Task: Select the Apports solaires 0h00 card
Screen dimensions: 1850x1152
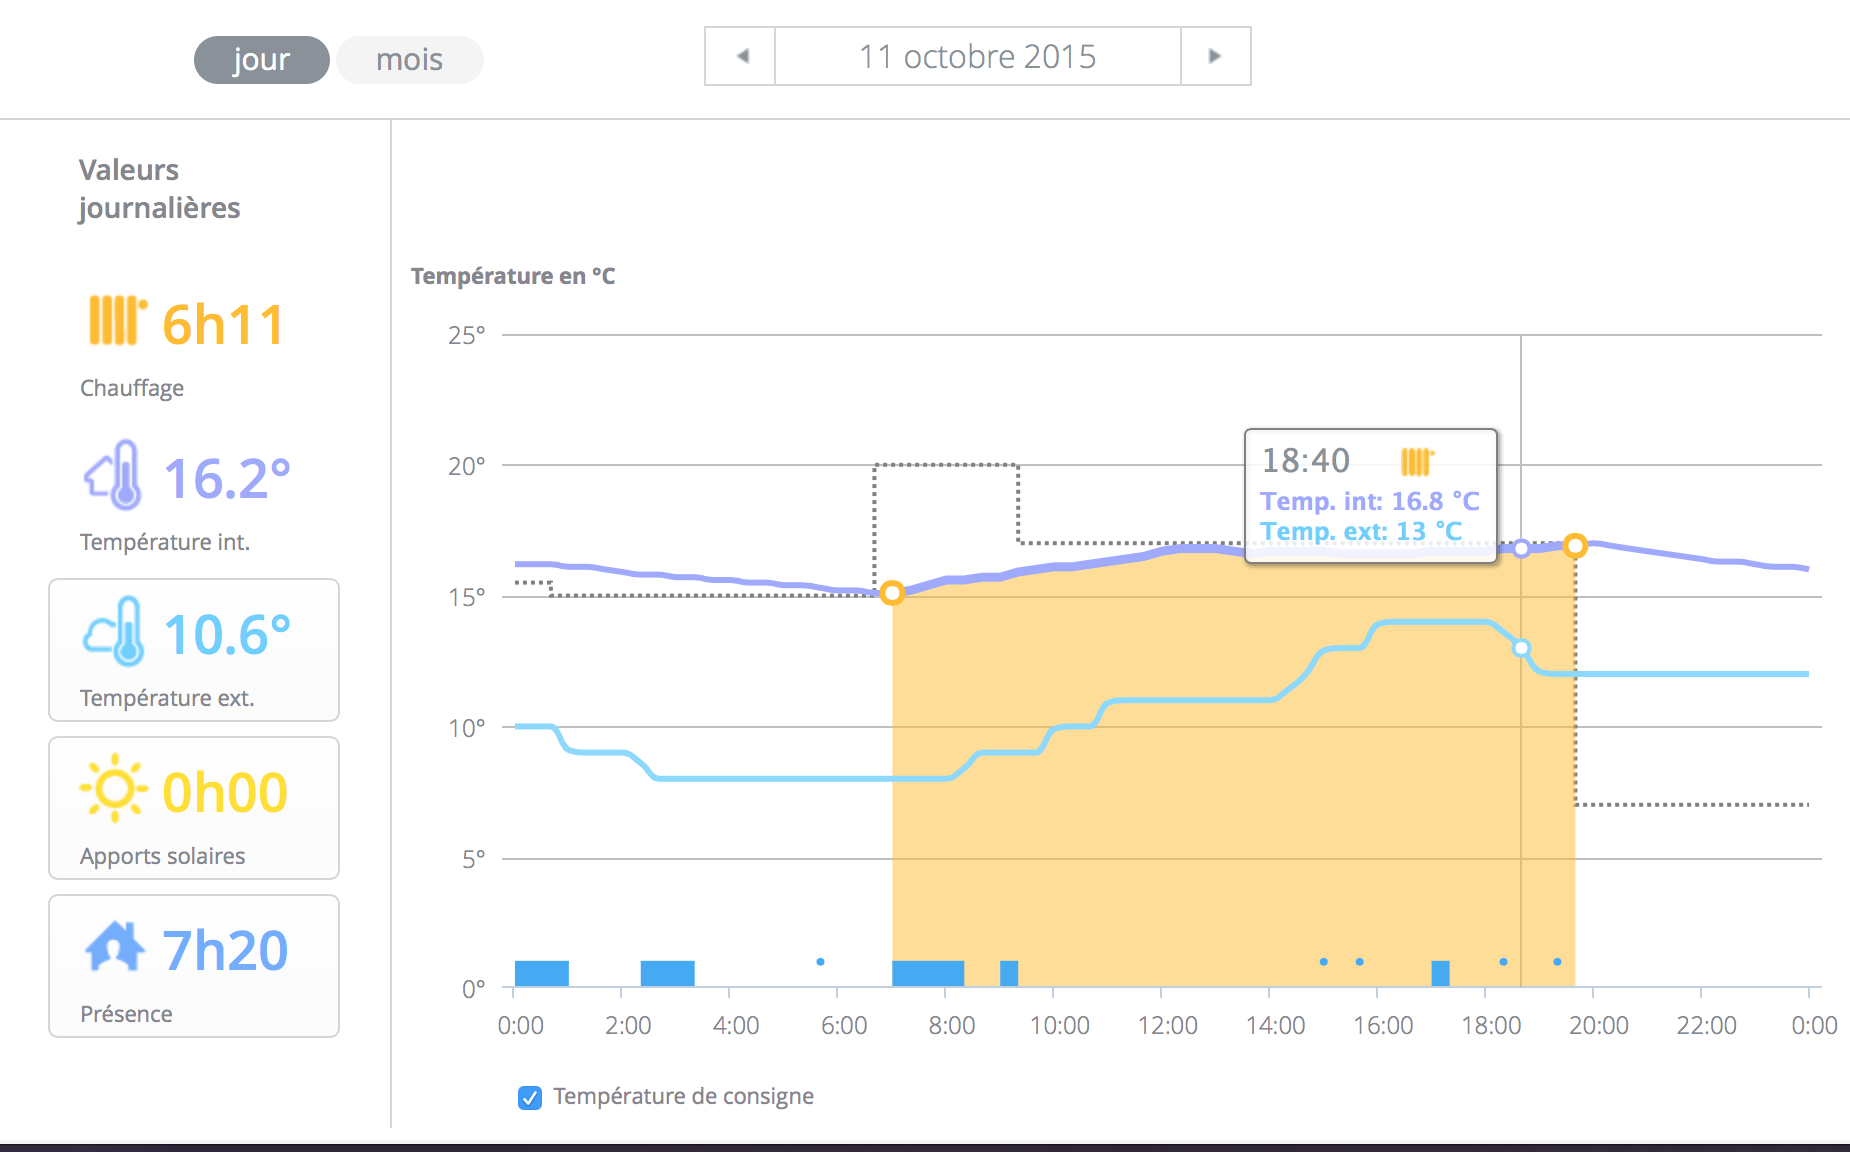Action: [x=194, y=808]
